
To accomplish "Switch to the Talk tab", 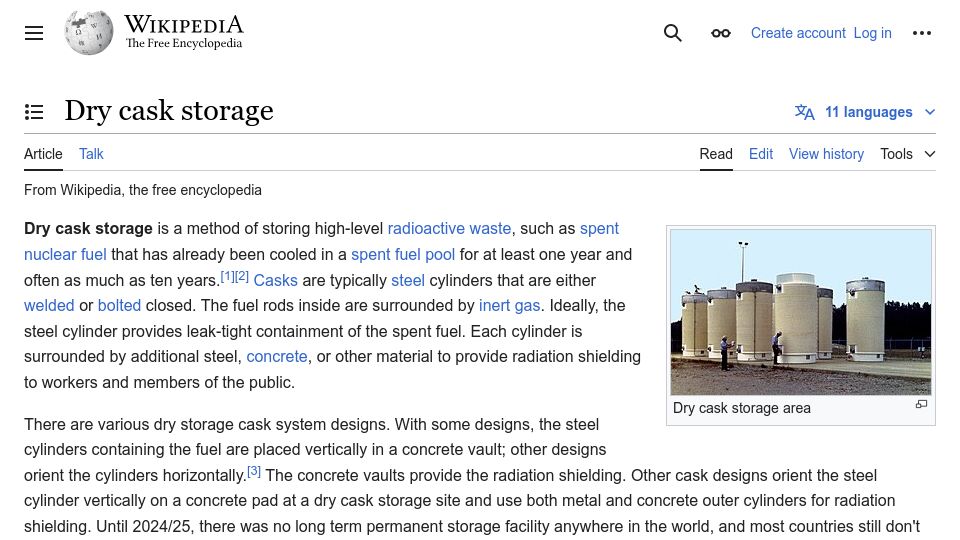I will click(91, 154).
